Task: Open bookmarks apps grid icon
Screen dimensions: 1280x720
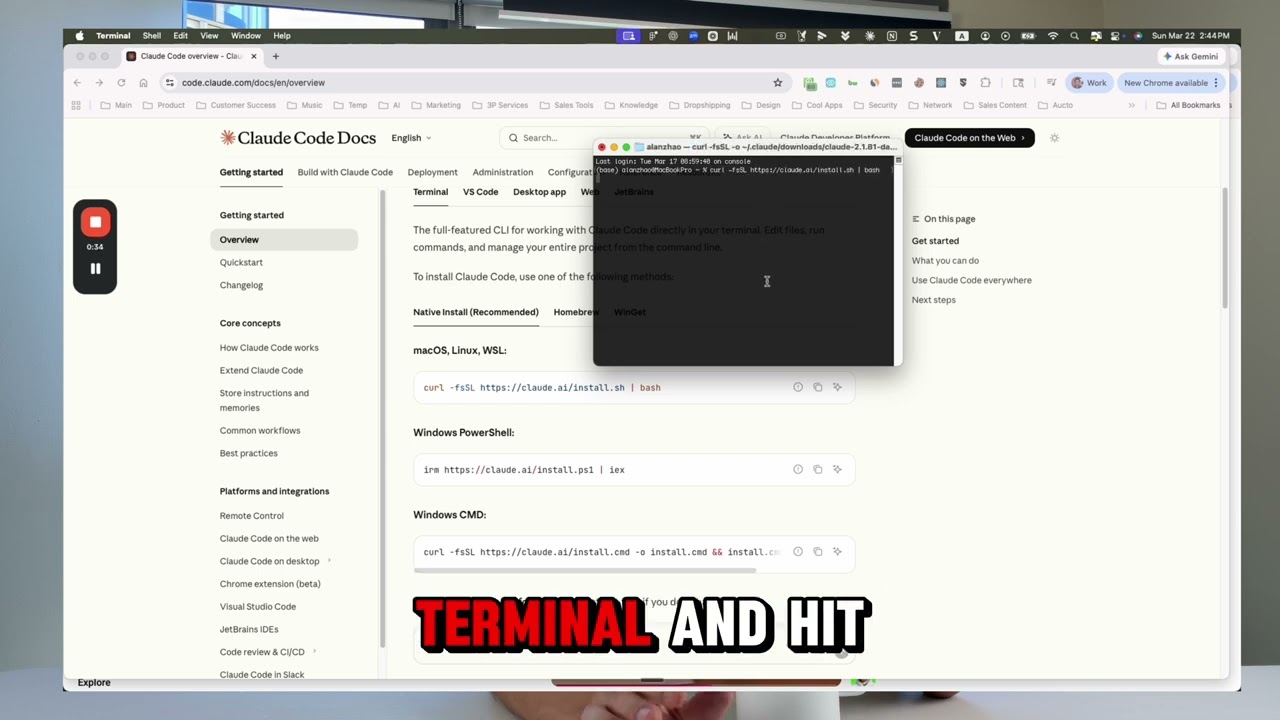Action: [76, 105]
